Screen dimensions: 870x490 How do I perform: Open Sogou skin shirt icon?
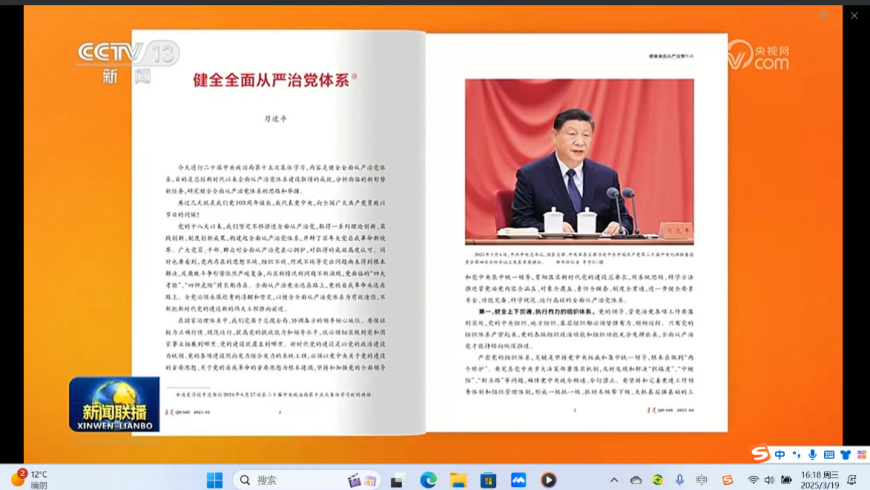[x=845, y=455]
